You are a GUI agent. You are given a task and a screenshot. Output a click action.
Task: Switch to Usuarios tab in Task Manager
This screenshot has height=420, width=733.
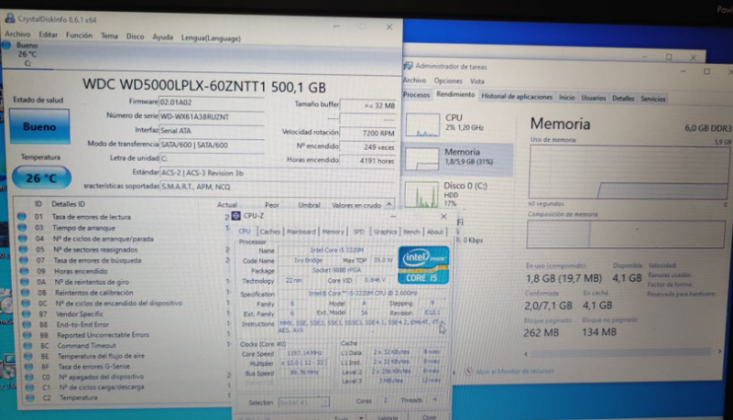tap(593, 98)
